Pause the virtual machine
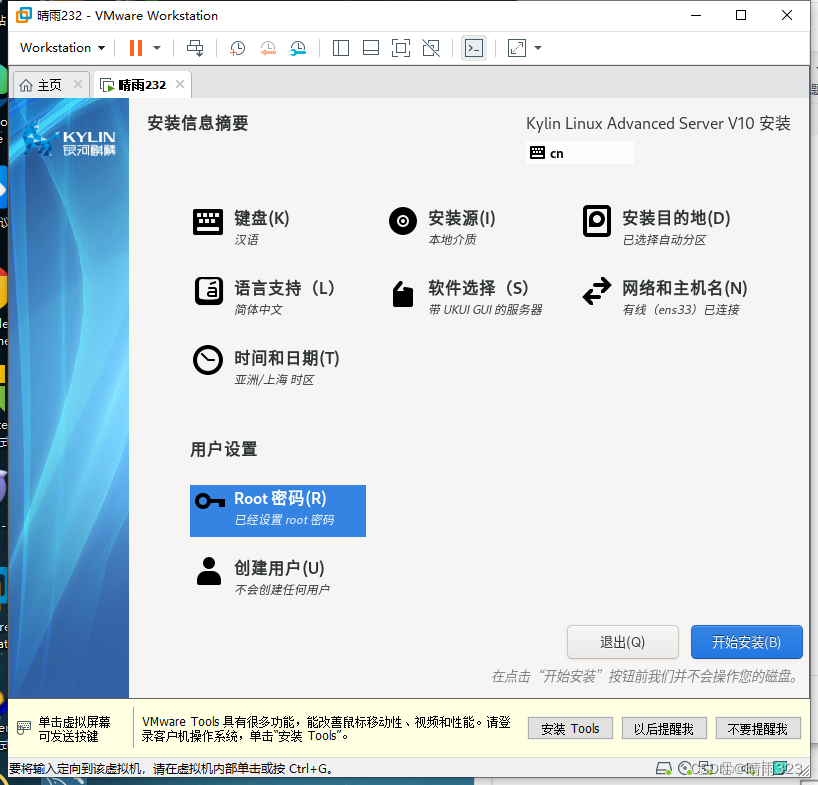 136,47
